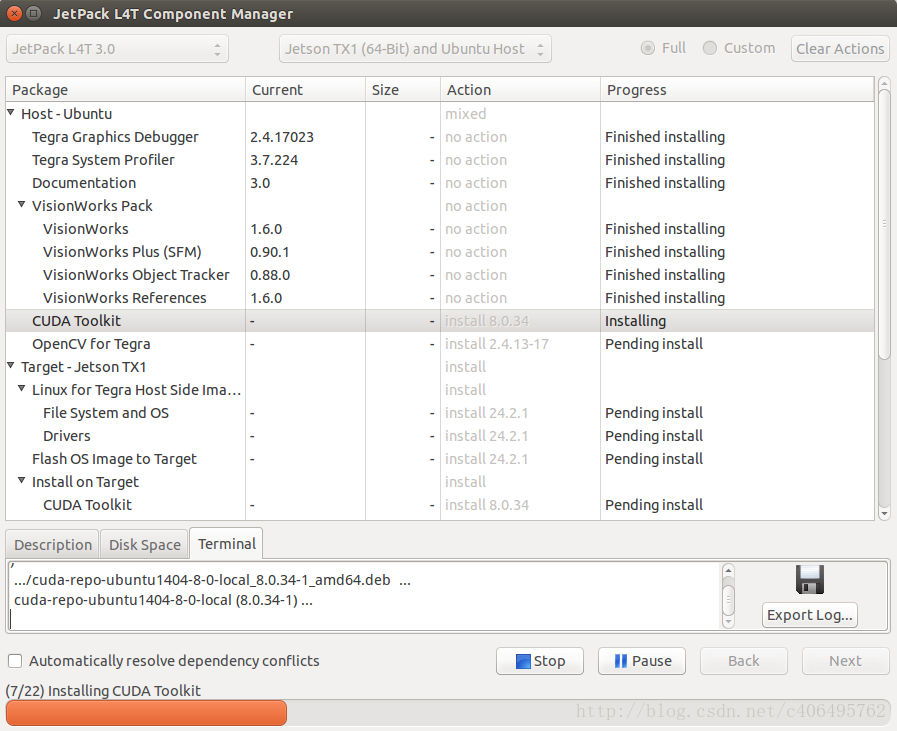Click the Action column header

click(x=520, y=90)
